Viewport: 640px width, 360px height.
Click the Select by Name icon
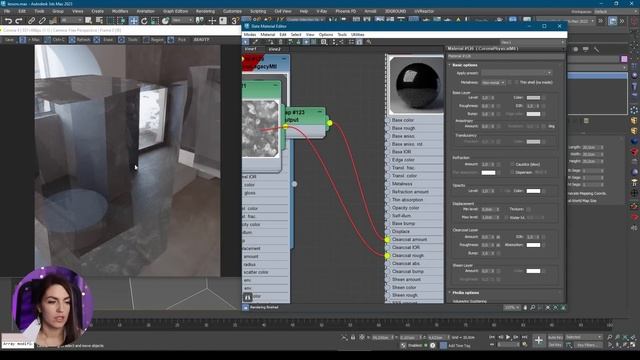pyautogui.click(x=99, y=20)
